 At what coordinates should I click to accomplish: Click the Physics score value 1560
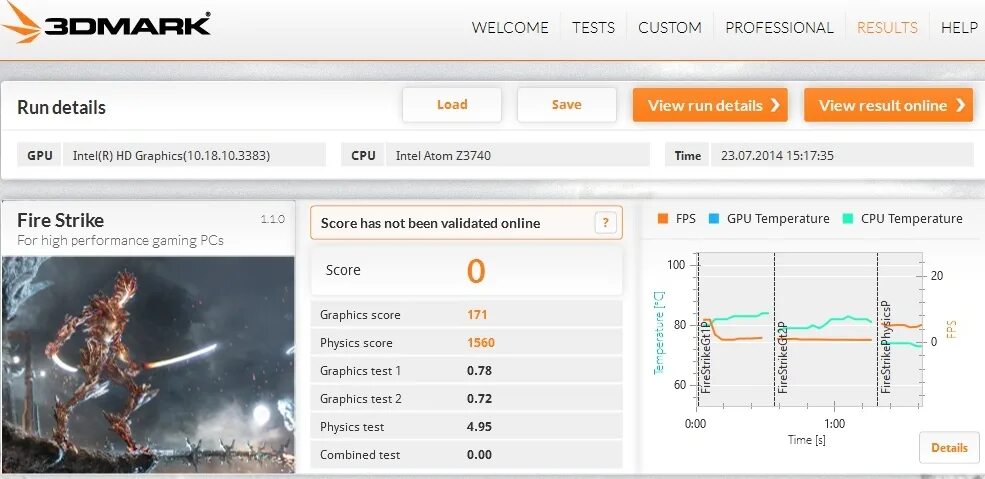pyautogui.click(x=481, y=343)
